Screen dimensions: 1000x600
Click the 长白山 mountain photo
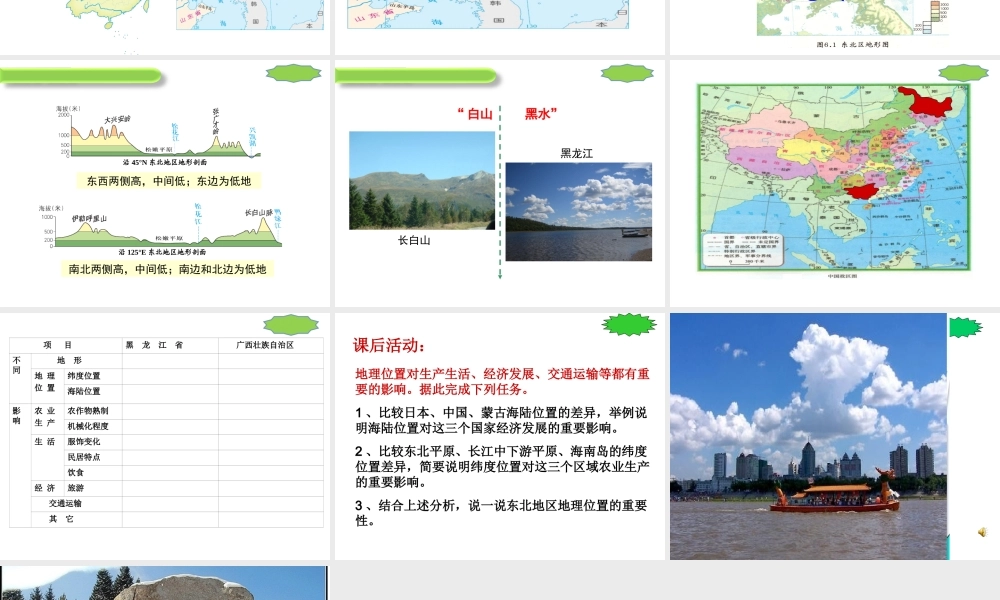click(x=422, y=180)
